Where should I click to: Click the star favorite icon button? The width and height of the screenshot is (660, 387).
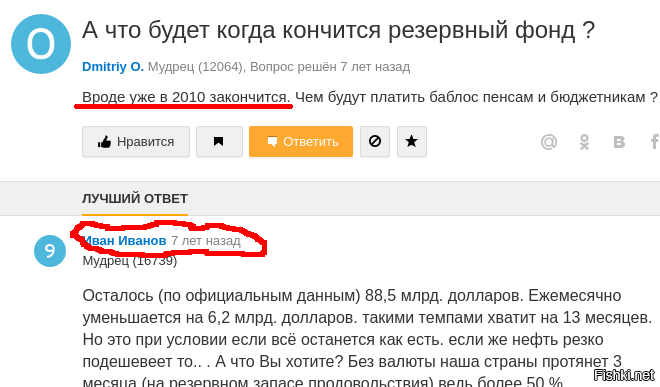(412, 141)
